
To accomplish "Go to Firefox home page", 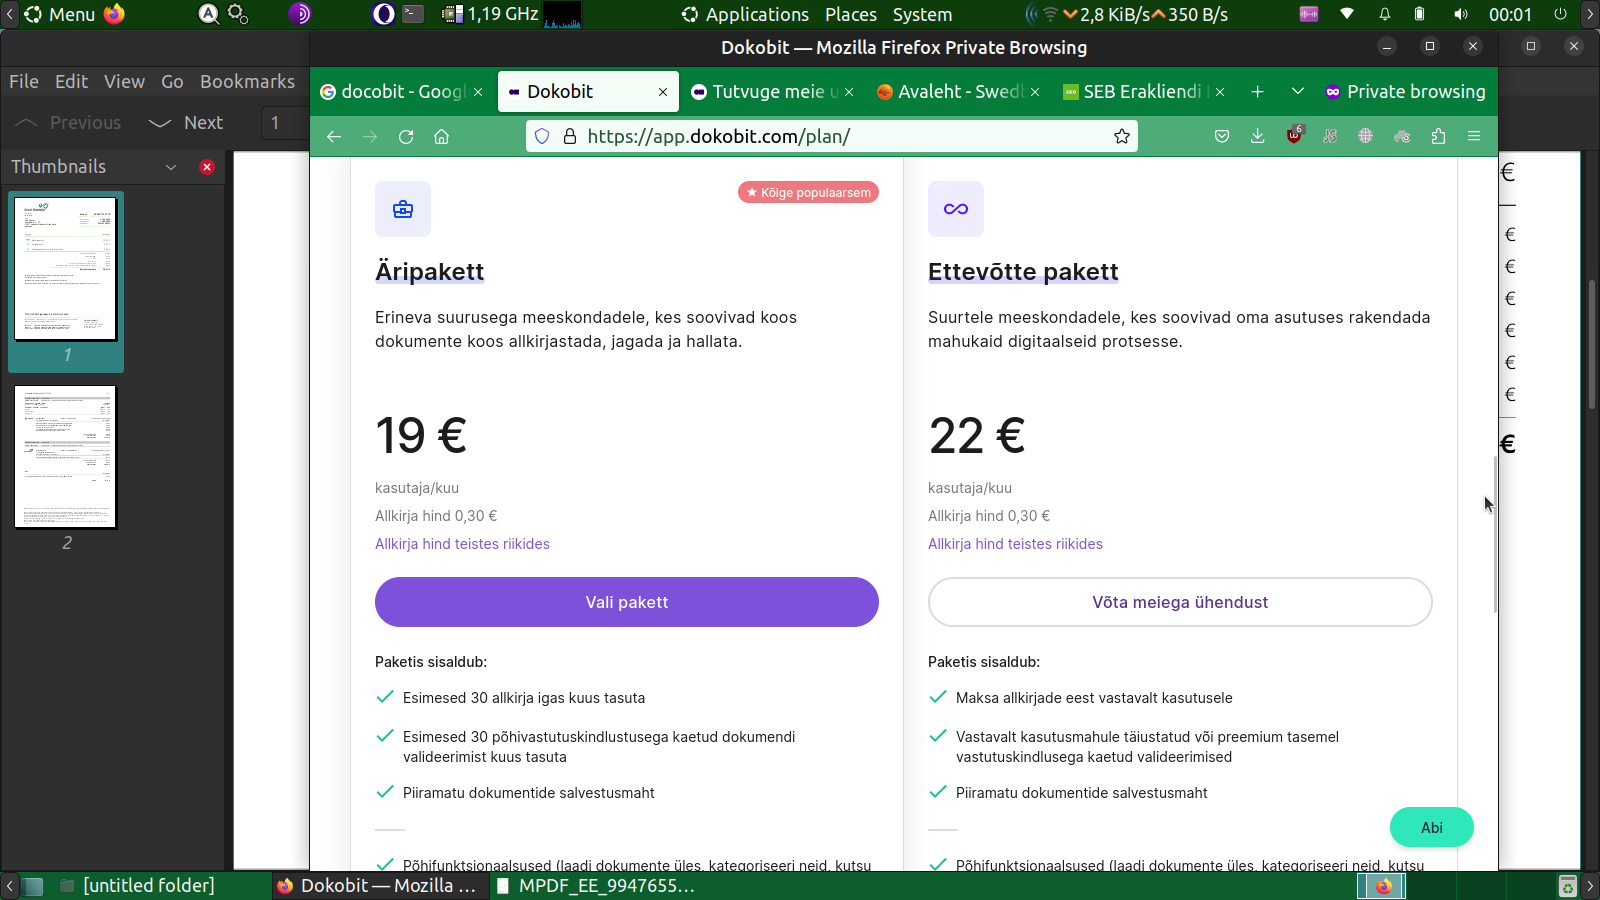I will [441, 136].
